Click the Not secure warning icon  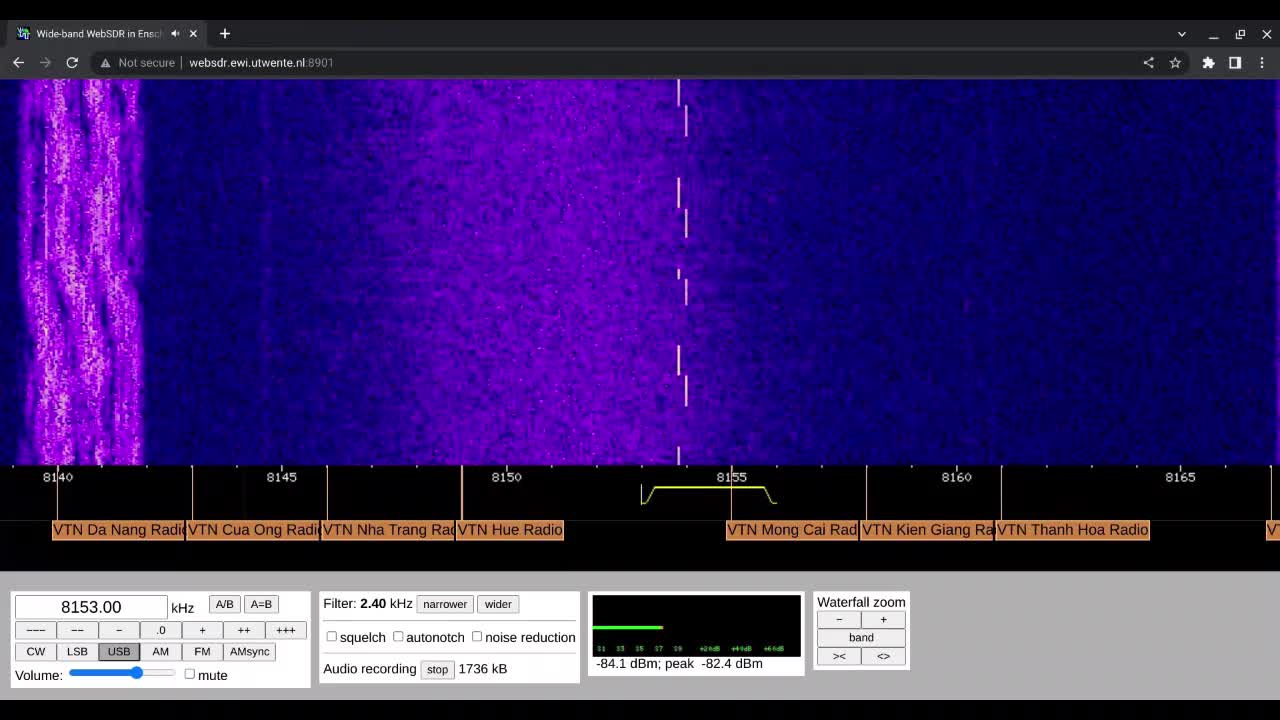(x=105, y=62)
